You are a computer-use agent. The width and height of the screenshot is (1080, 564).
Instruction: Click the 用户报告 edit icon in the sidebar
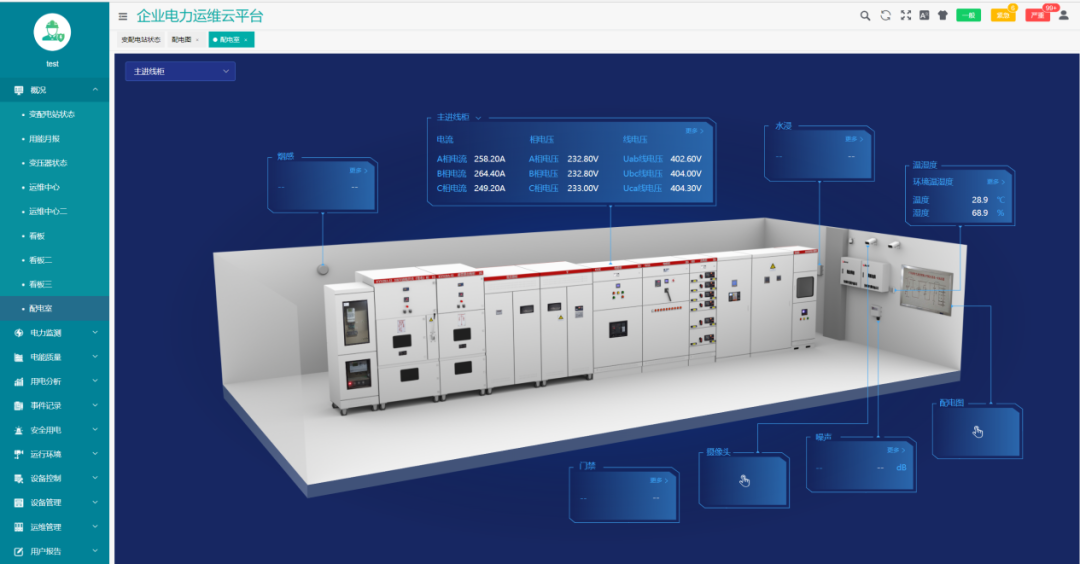(x=19, y=552)
